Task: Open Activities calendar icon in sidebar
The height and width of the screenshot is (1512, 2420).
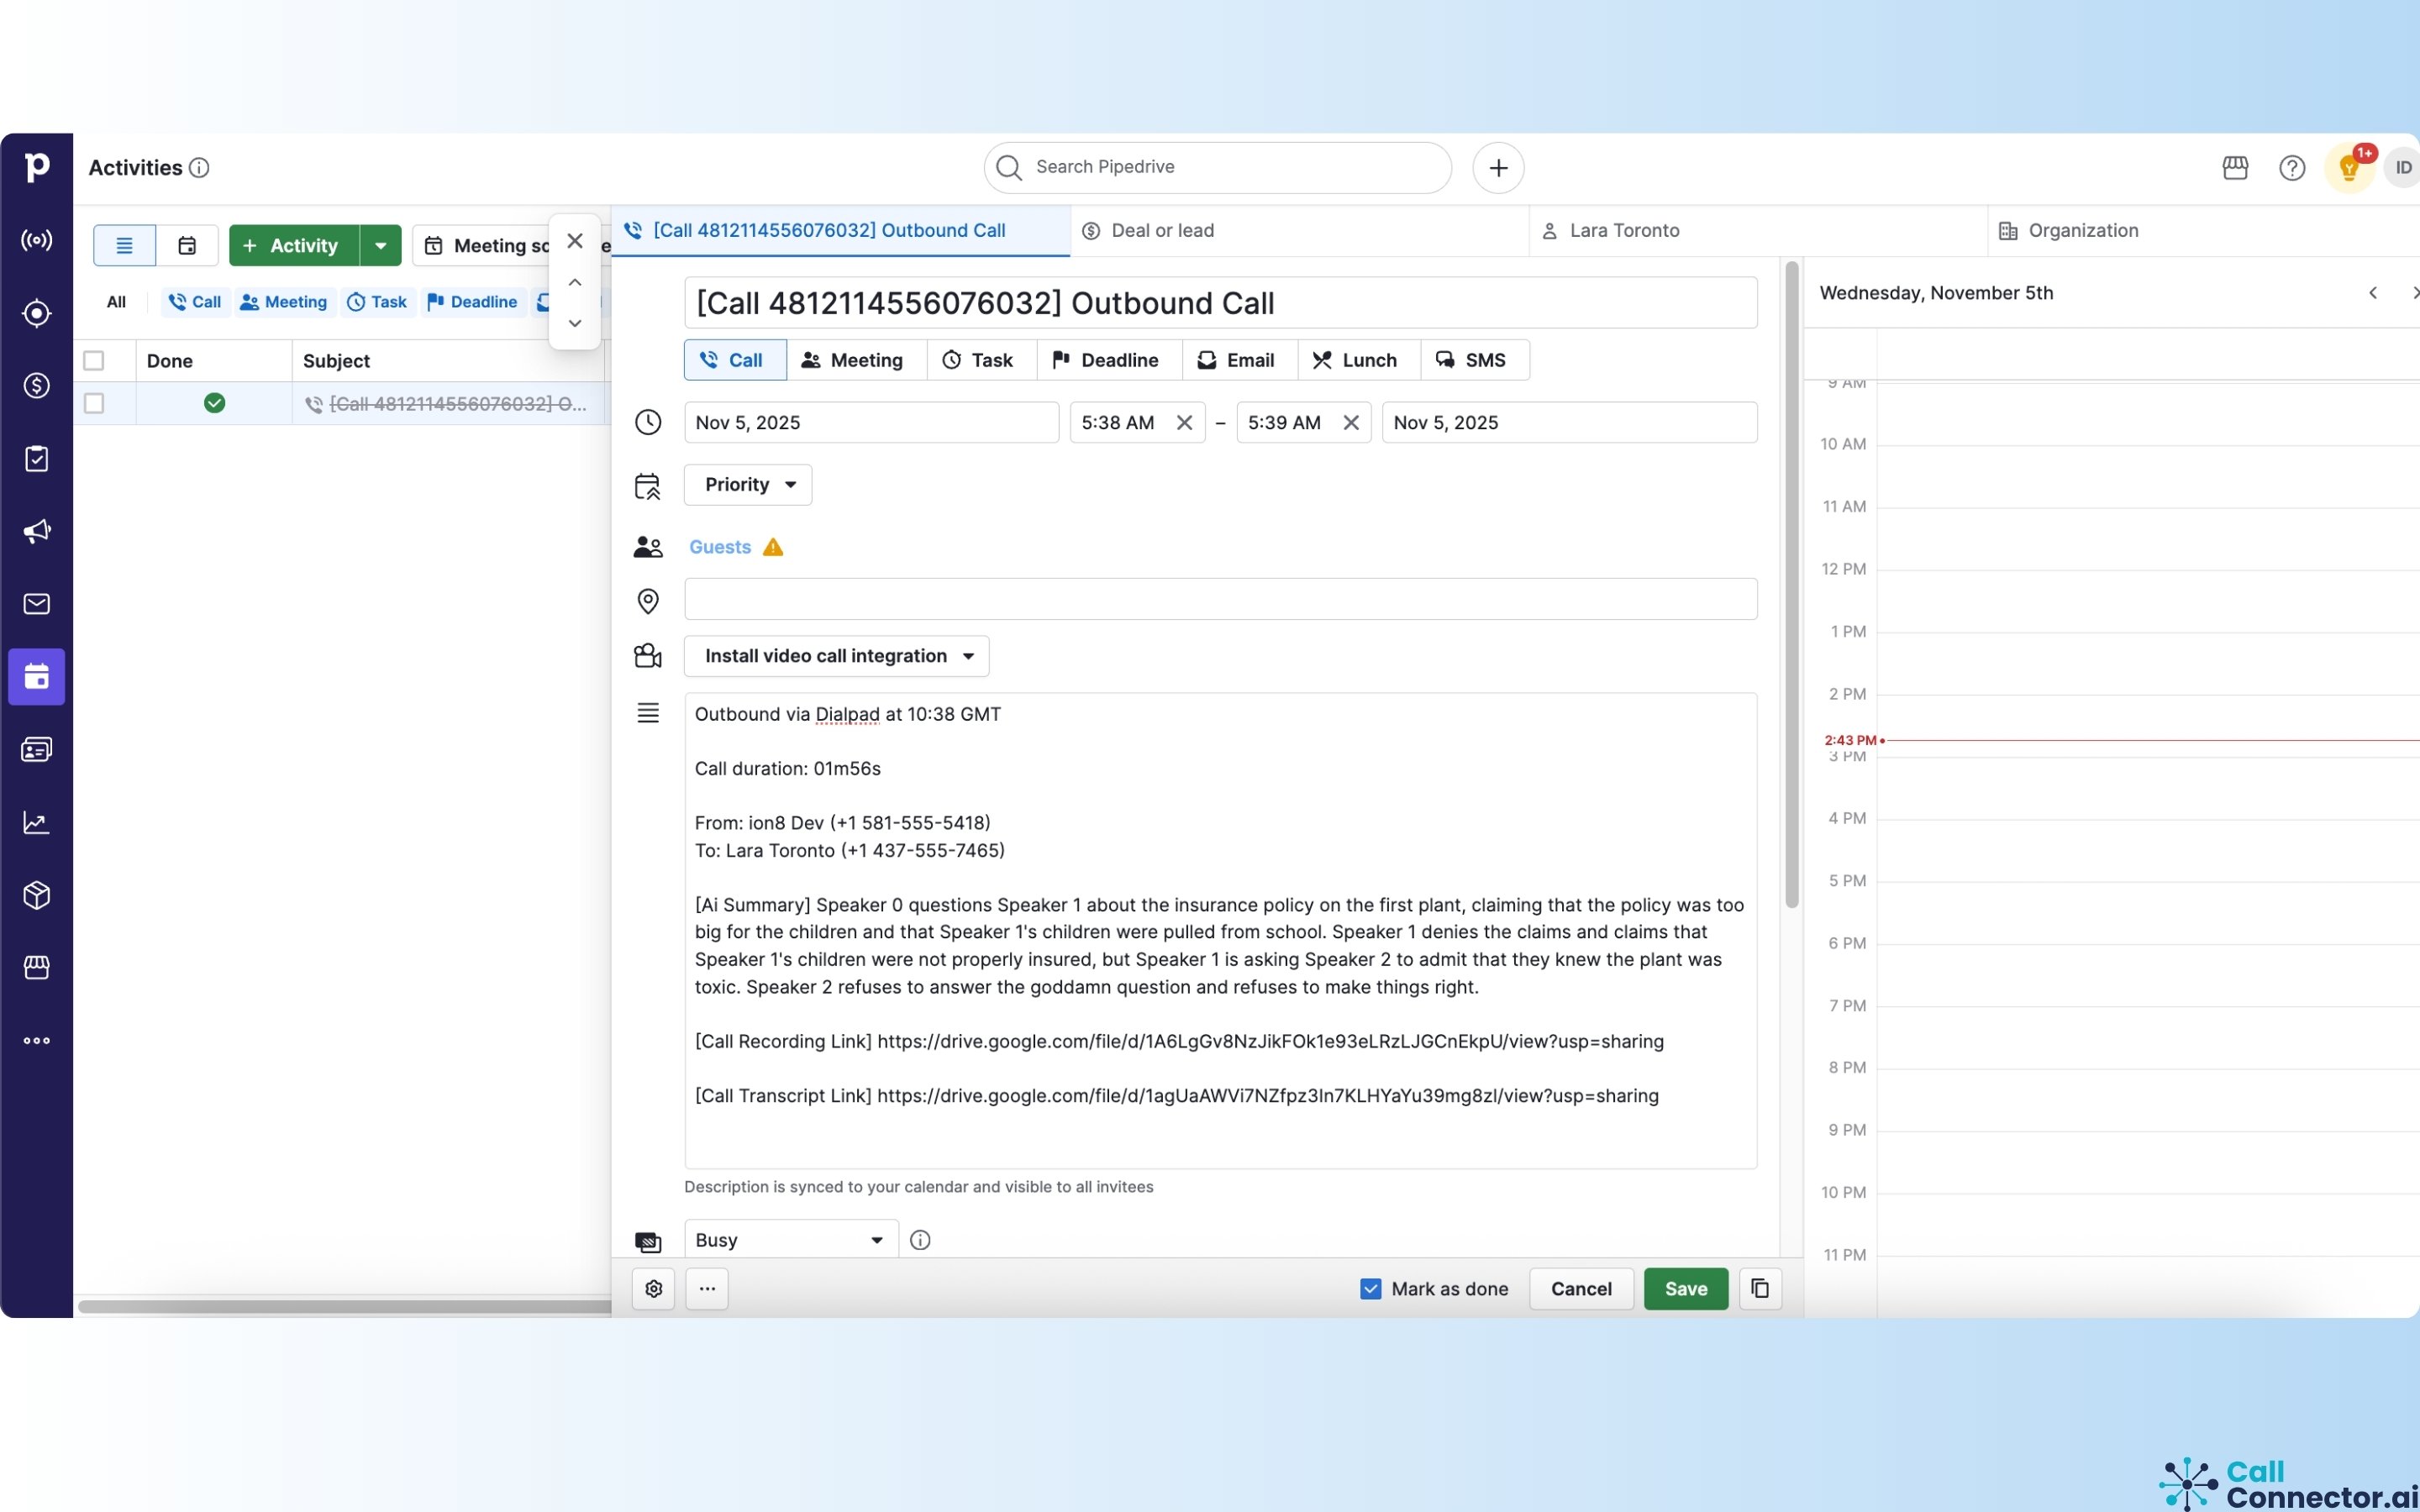Action: pos(37,677)
